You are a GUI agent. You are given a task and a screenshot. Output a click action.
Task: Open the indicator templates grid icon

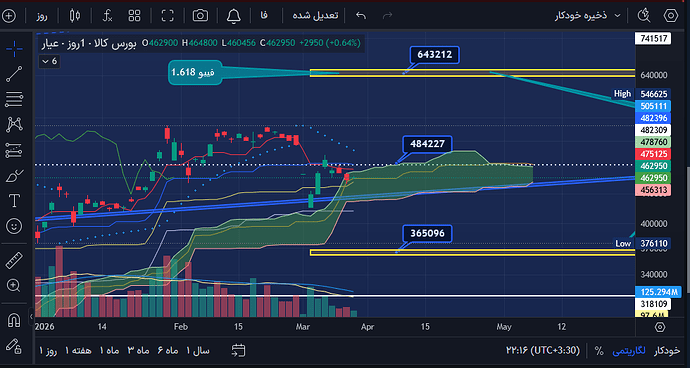[135, 16]
